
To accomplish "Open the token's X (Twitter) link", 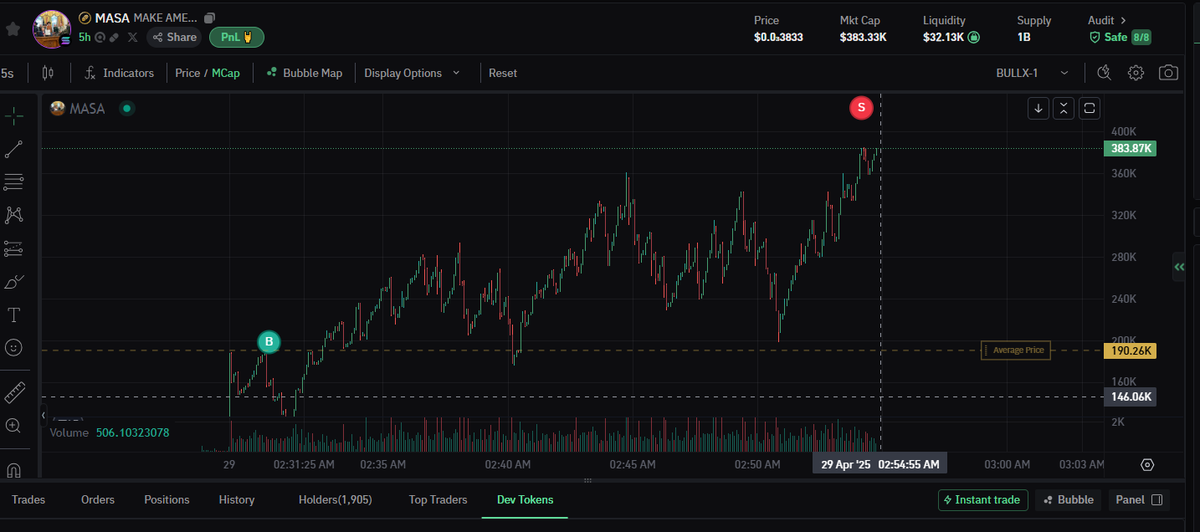I will pyautogui.click(x=133, y=37).
